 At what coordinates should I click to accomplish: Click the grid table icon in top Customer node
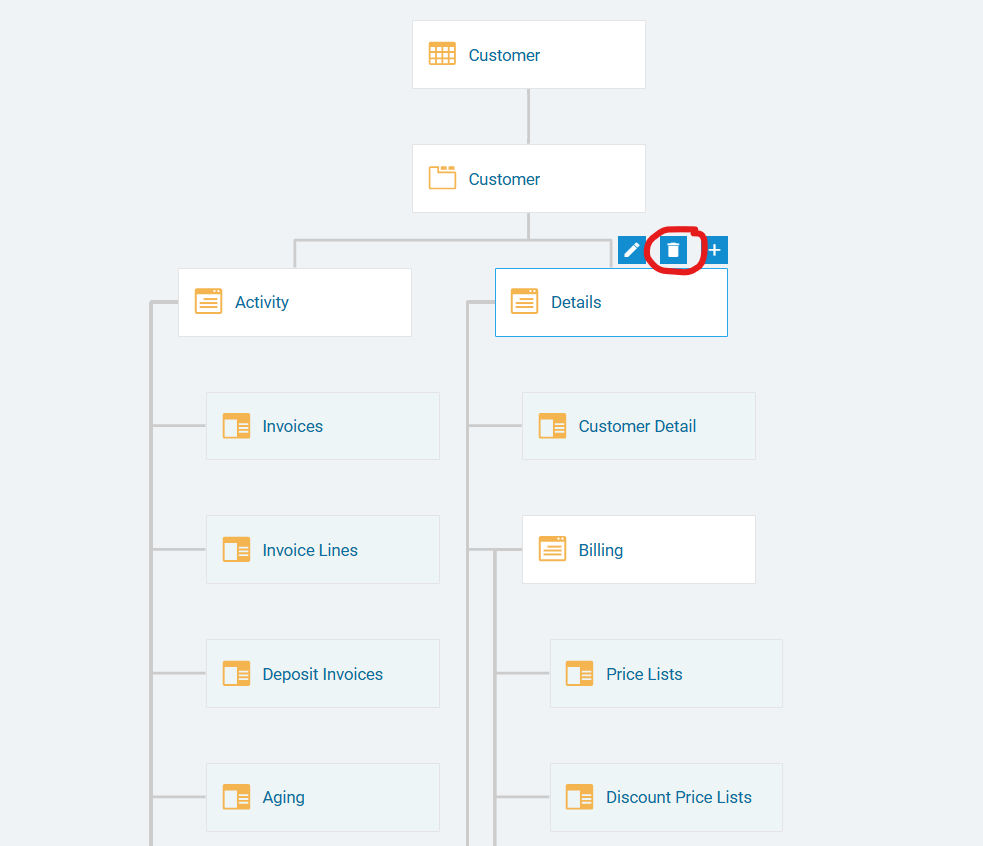(442, 54)
